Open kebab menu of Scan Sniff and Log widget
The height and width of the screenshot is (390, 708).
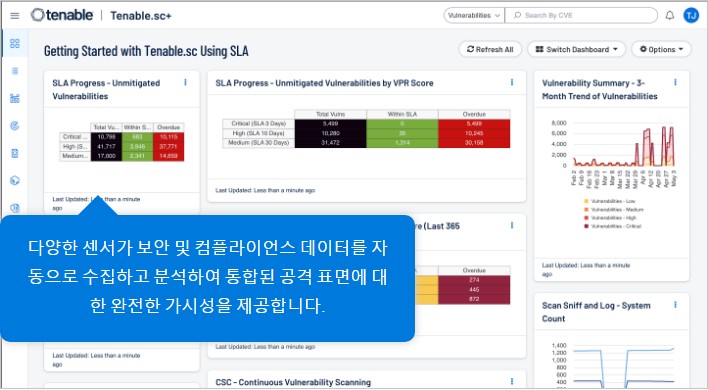(675, 305)
